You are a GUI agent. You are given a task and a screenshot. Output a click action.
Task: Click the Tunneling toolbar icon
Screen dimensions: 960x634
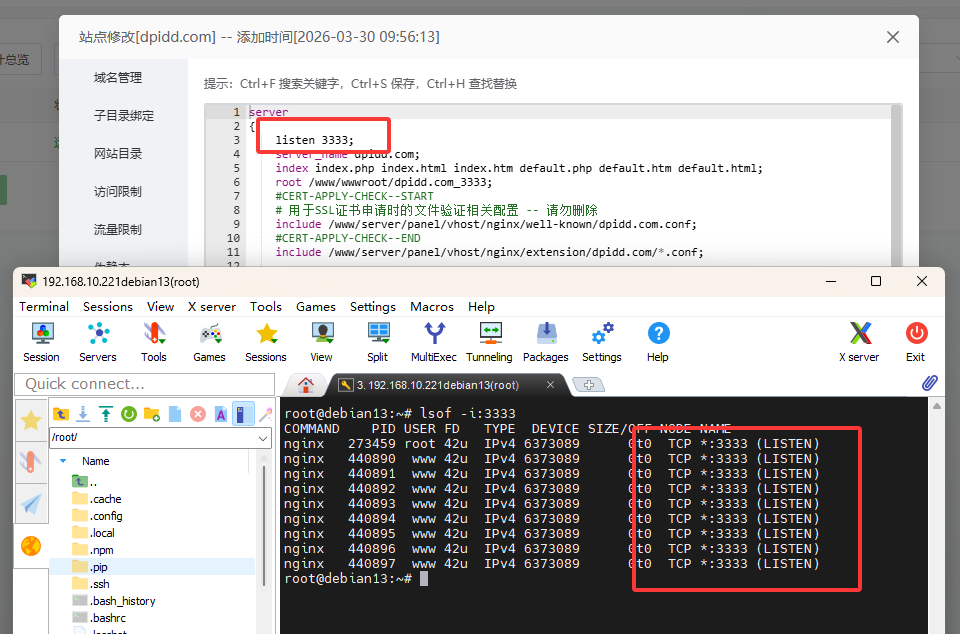489,342
